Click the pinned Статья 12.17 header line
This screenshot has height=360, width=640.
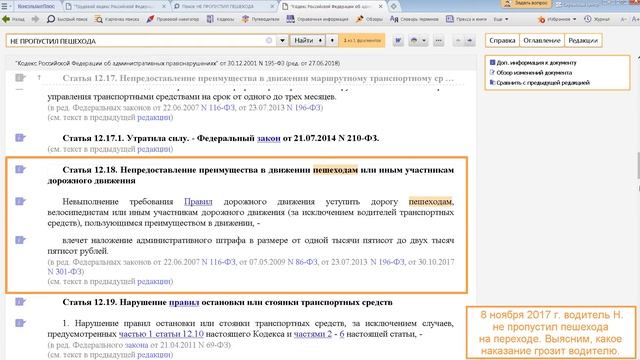(258, 78)
